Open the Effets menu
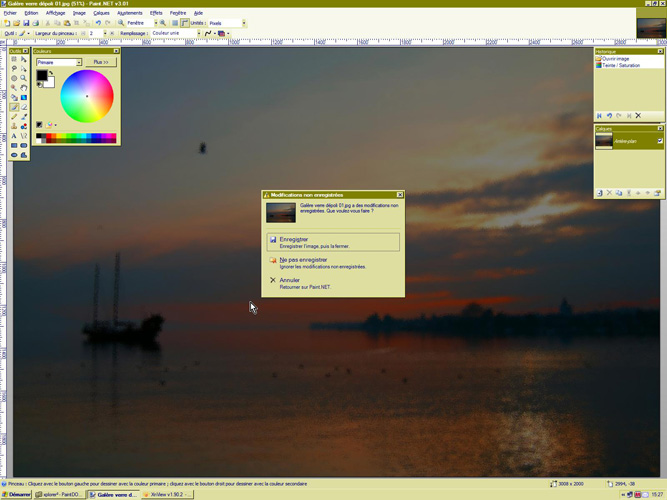 pos(156,13)
